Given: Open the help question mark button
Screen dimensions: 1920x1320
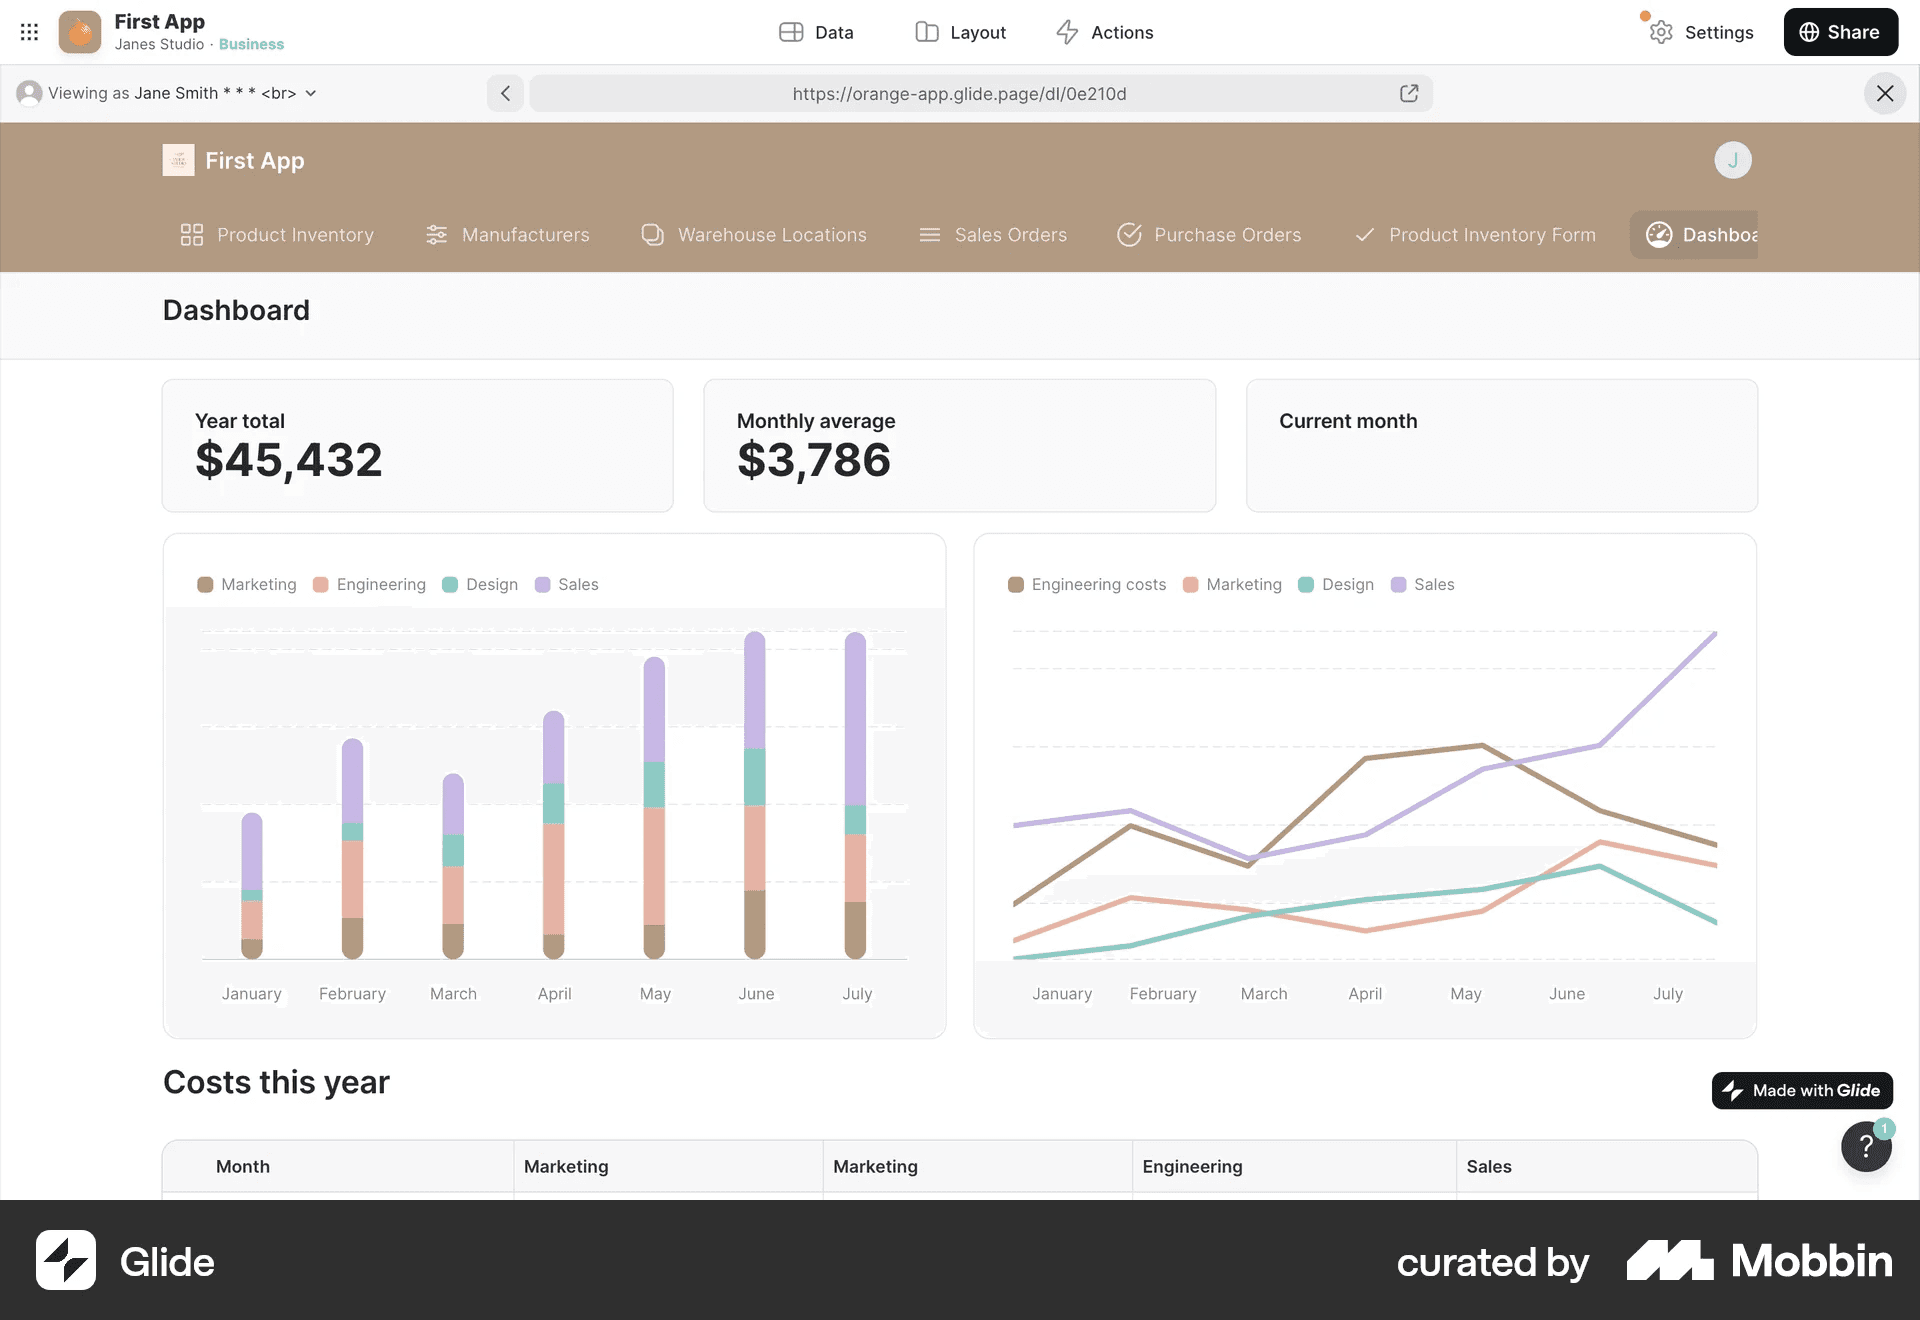Looking at the screenshot, I should tap(1866, 1146).
